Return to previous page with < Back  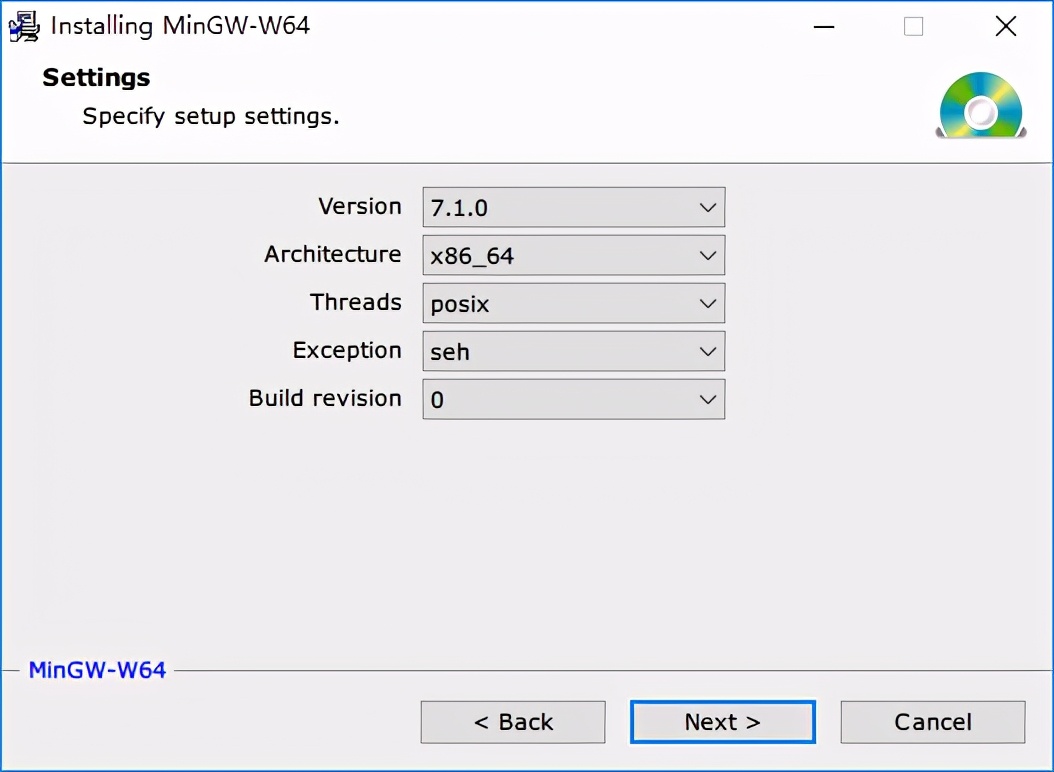[x=513, y=722]
